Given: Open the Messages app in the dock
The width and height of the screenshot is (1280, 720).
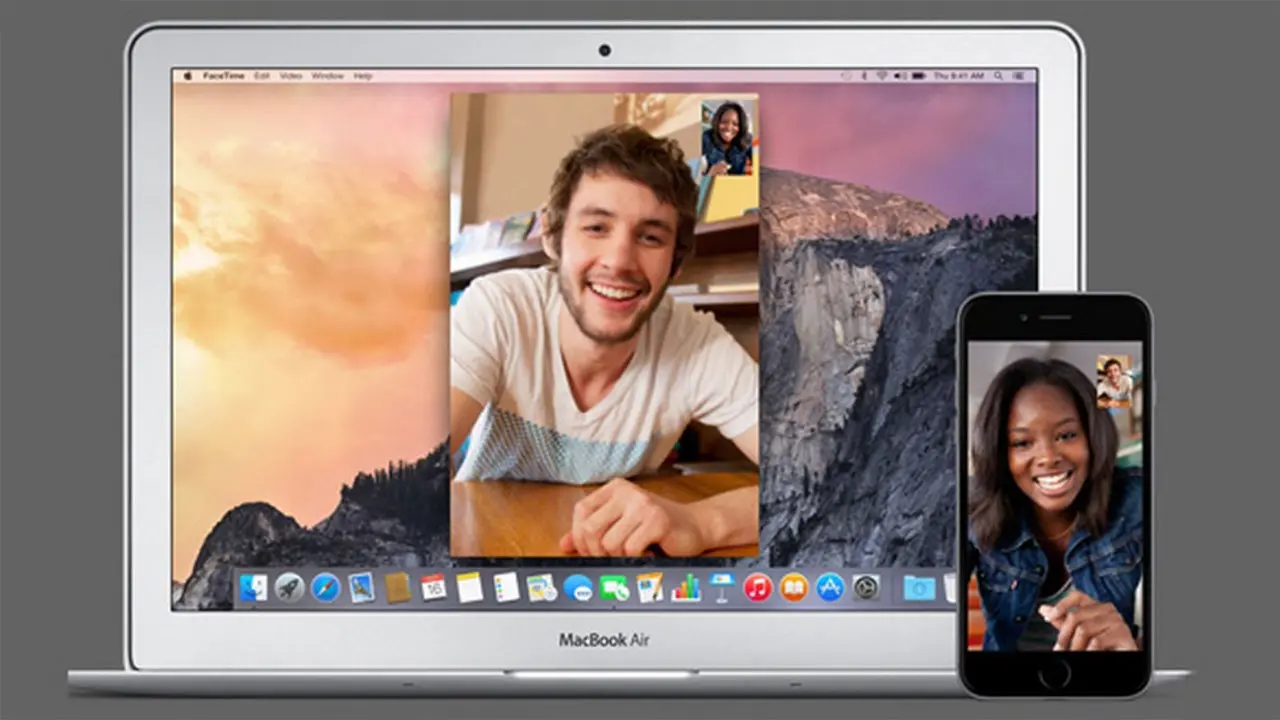Looking at the screenshot, I should point(578,588).
